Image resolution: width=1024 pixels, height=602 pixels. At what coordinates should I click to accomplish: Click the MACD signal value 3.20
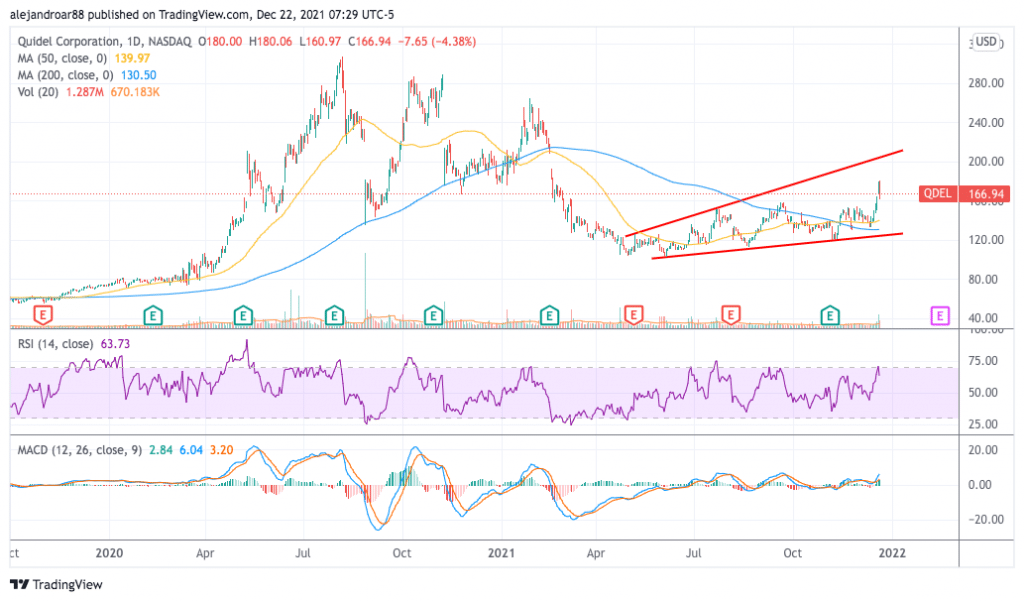pyautogui.click(x=221, y=450)
